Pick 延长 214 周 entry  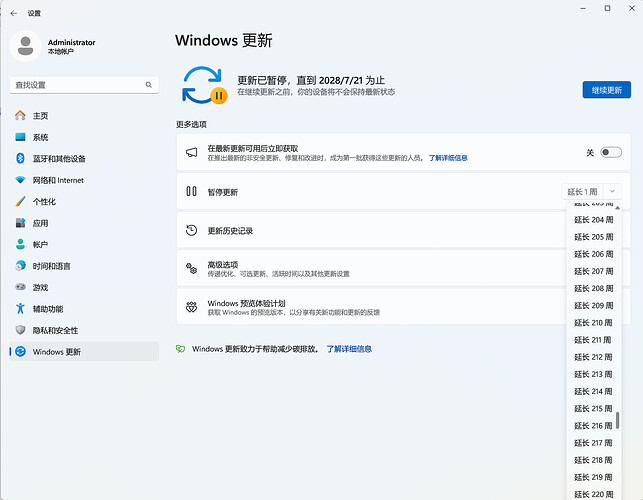(x=593, y=391)
